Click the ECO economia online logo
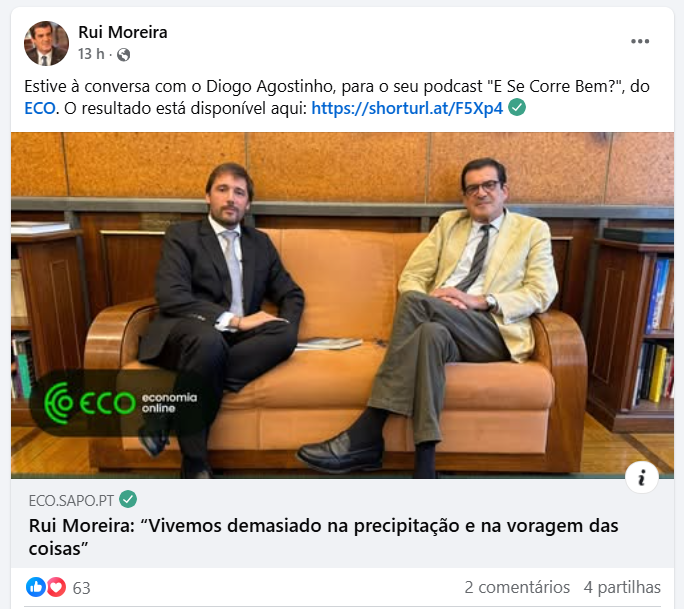Viewport: 684px width, 609px height. (121, 403)
